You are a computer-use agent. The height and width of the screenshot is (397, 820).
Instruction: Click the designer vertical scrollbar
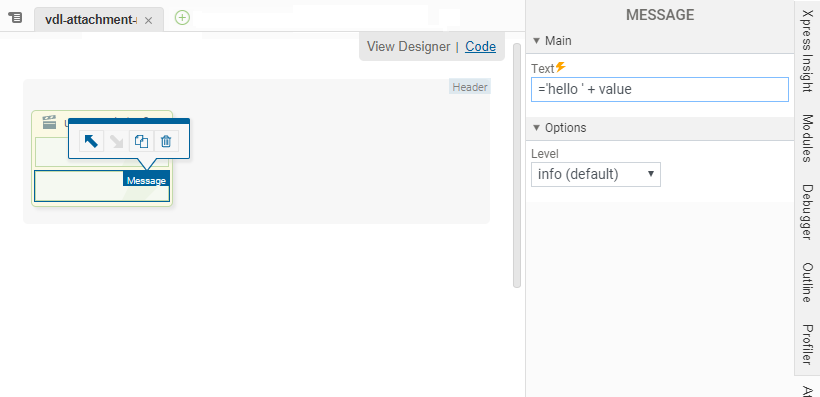click(517, 165)
